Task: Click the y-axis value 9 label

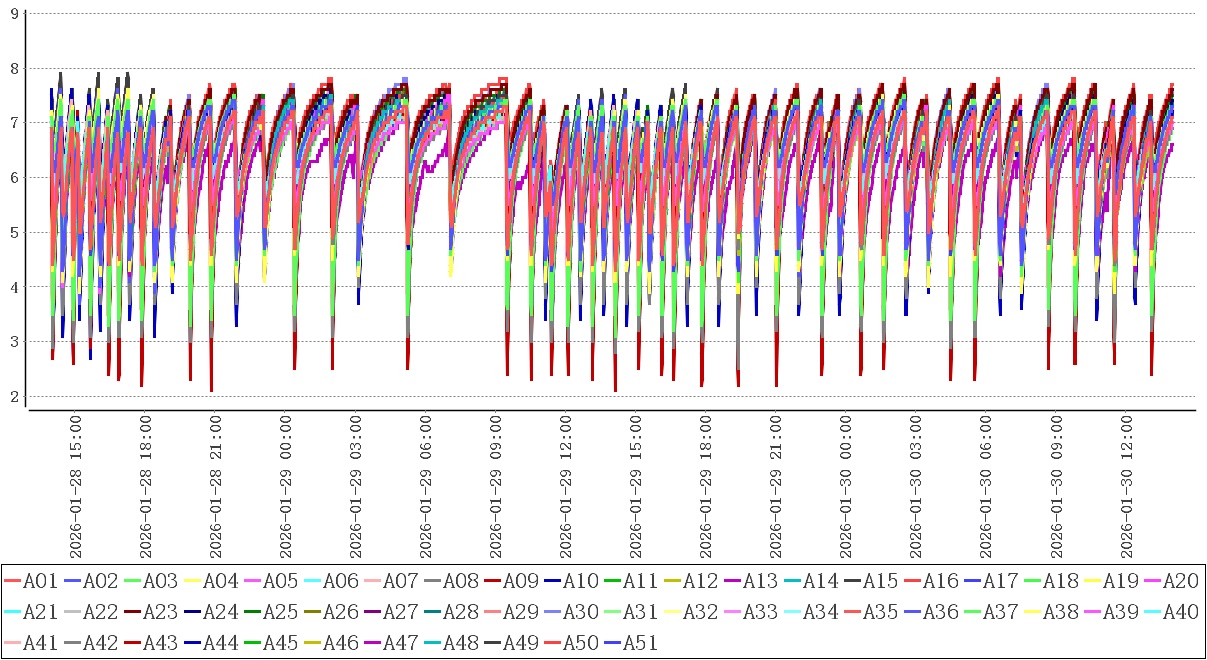Action: 13,13
